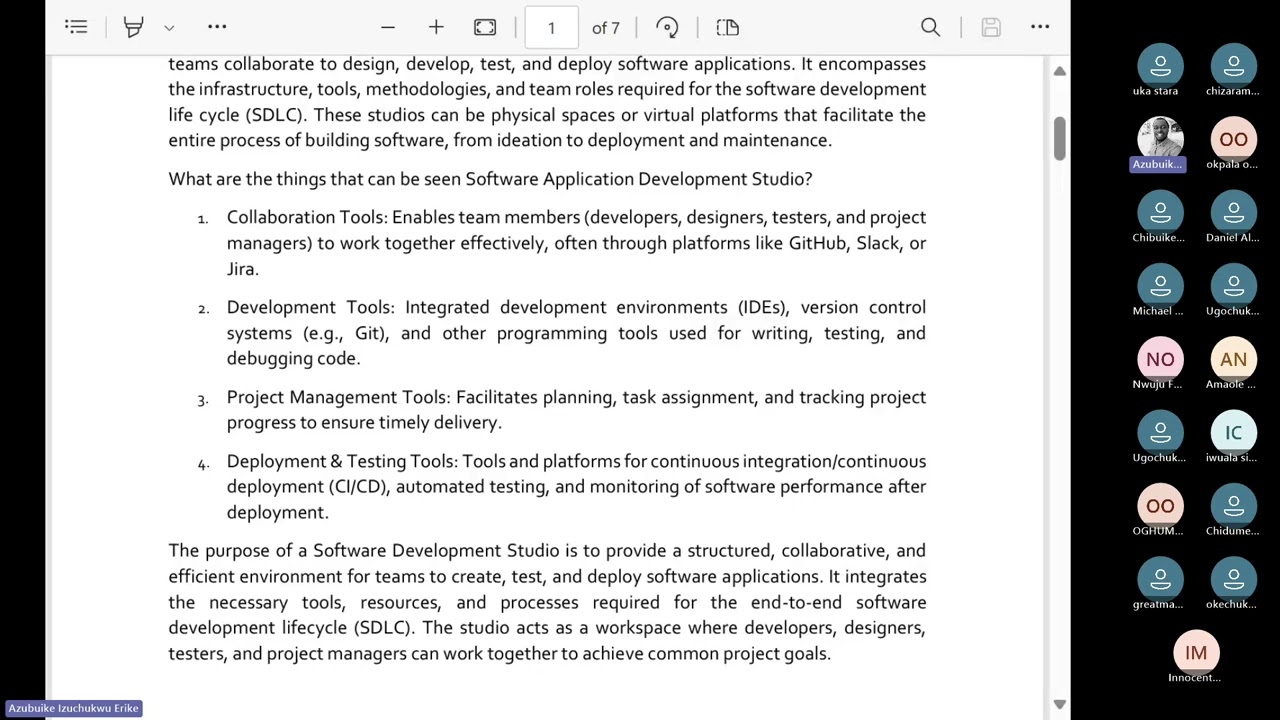Open the search in document tool

coord(931,28)
